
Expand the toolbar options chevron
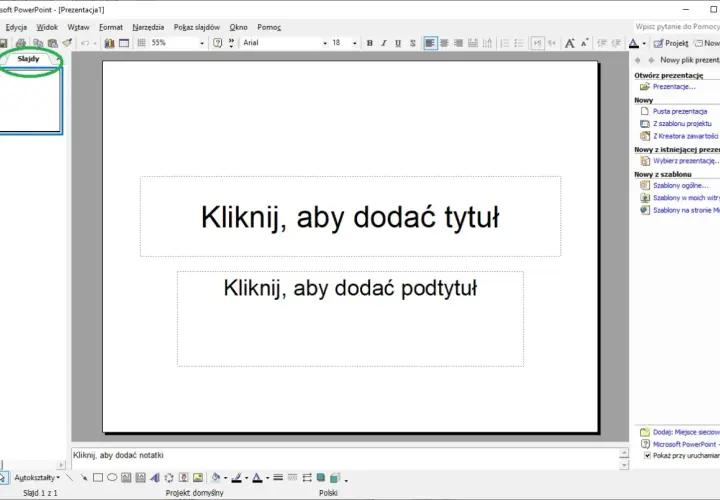(231, 43)
